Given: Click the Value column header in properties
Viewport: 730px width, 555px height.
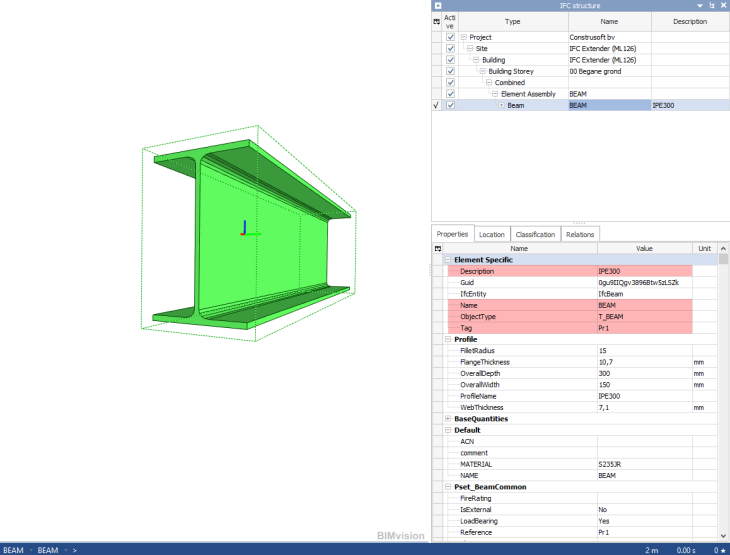Looking at the screenshot, I should click(x=645, y=249).
